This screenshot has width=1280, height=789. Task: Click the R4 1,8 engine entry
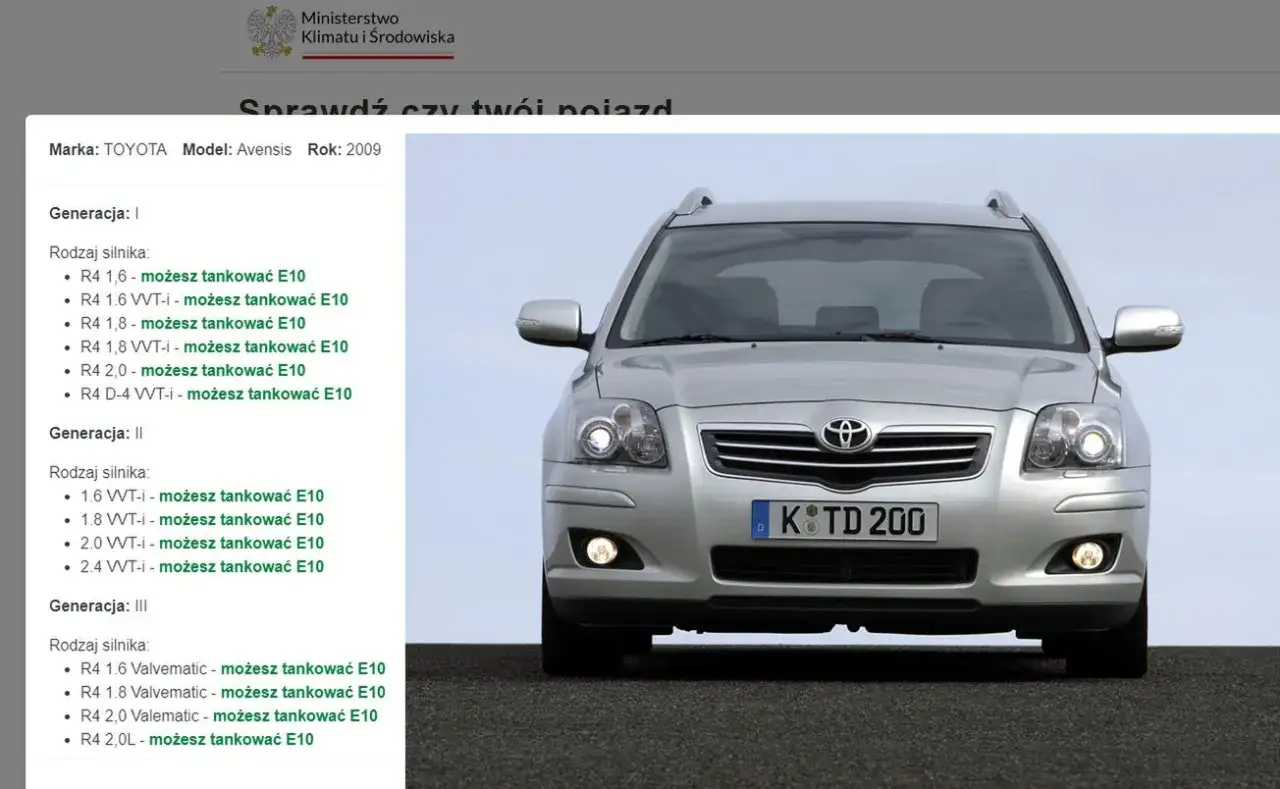103,323
